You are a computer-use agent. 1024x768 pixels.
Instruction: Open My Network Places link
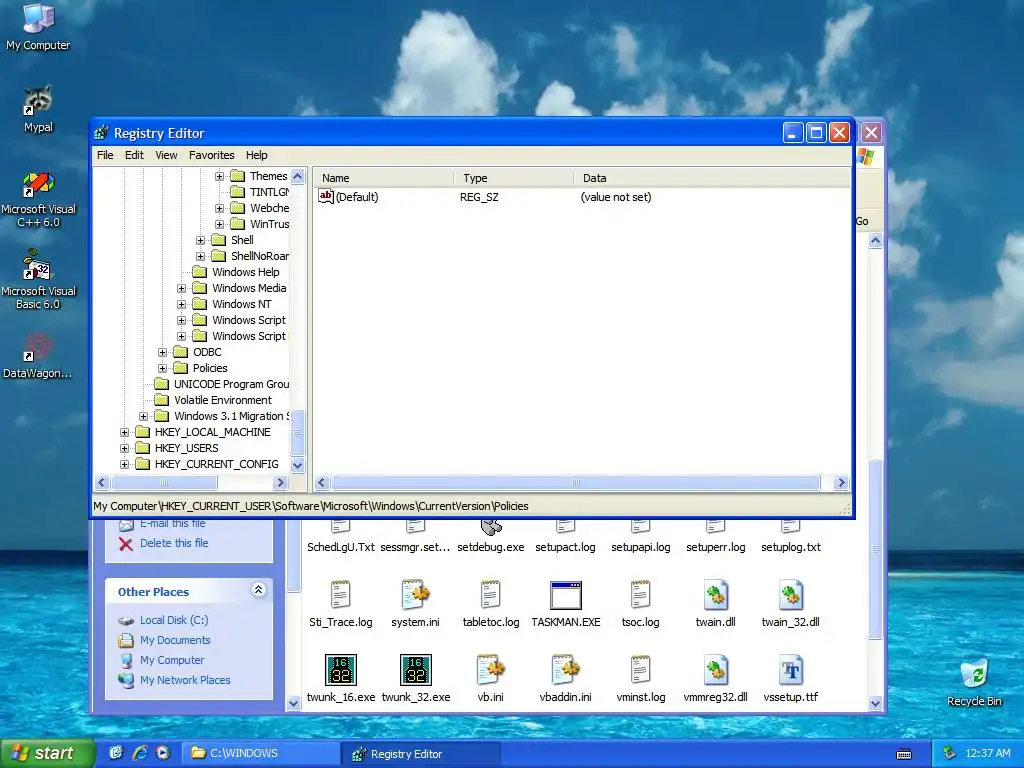(x=185, y=680)
